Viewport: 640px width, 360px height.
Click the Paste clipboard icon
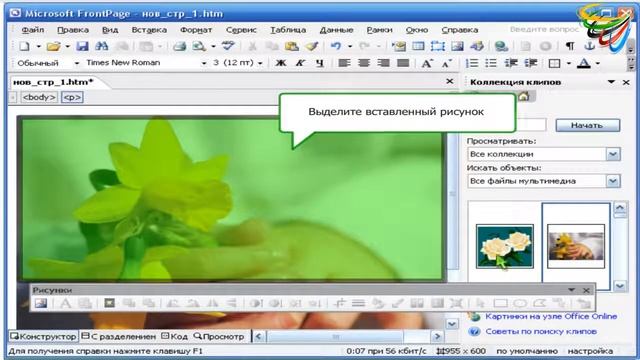click(x=291, y=46)
